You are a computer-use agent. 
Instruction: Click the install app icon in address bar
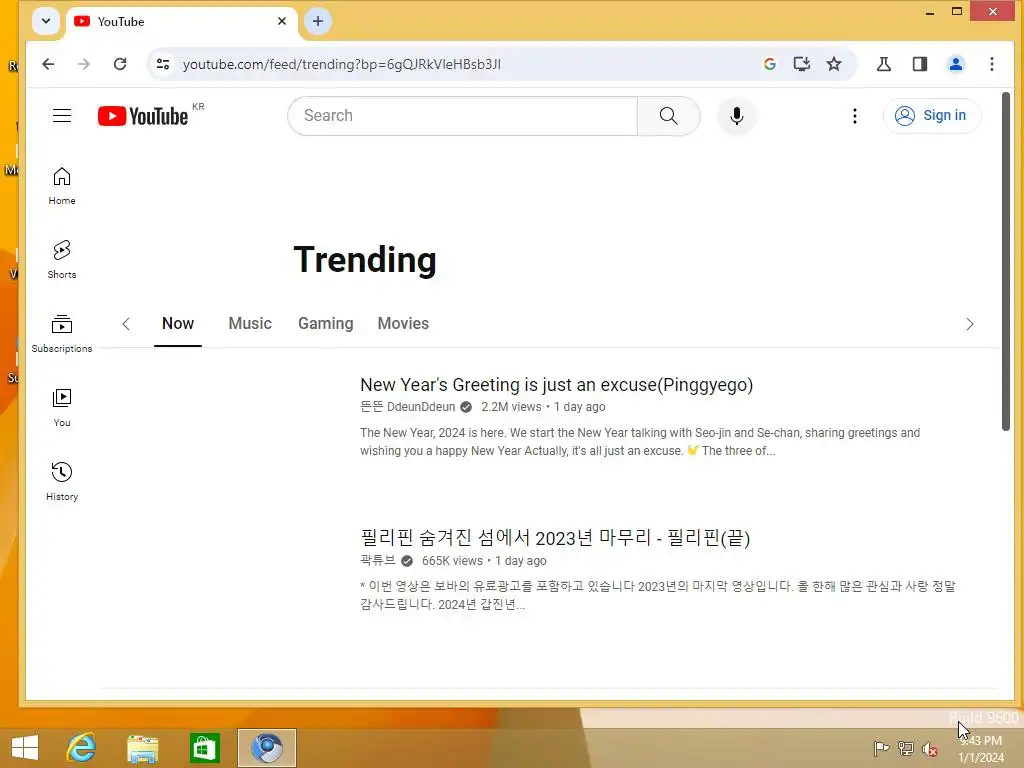(801, 64)
